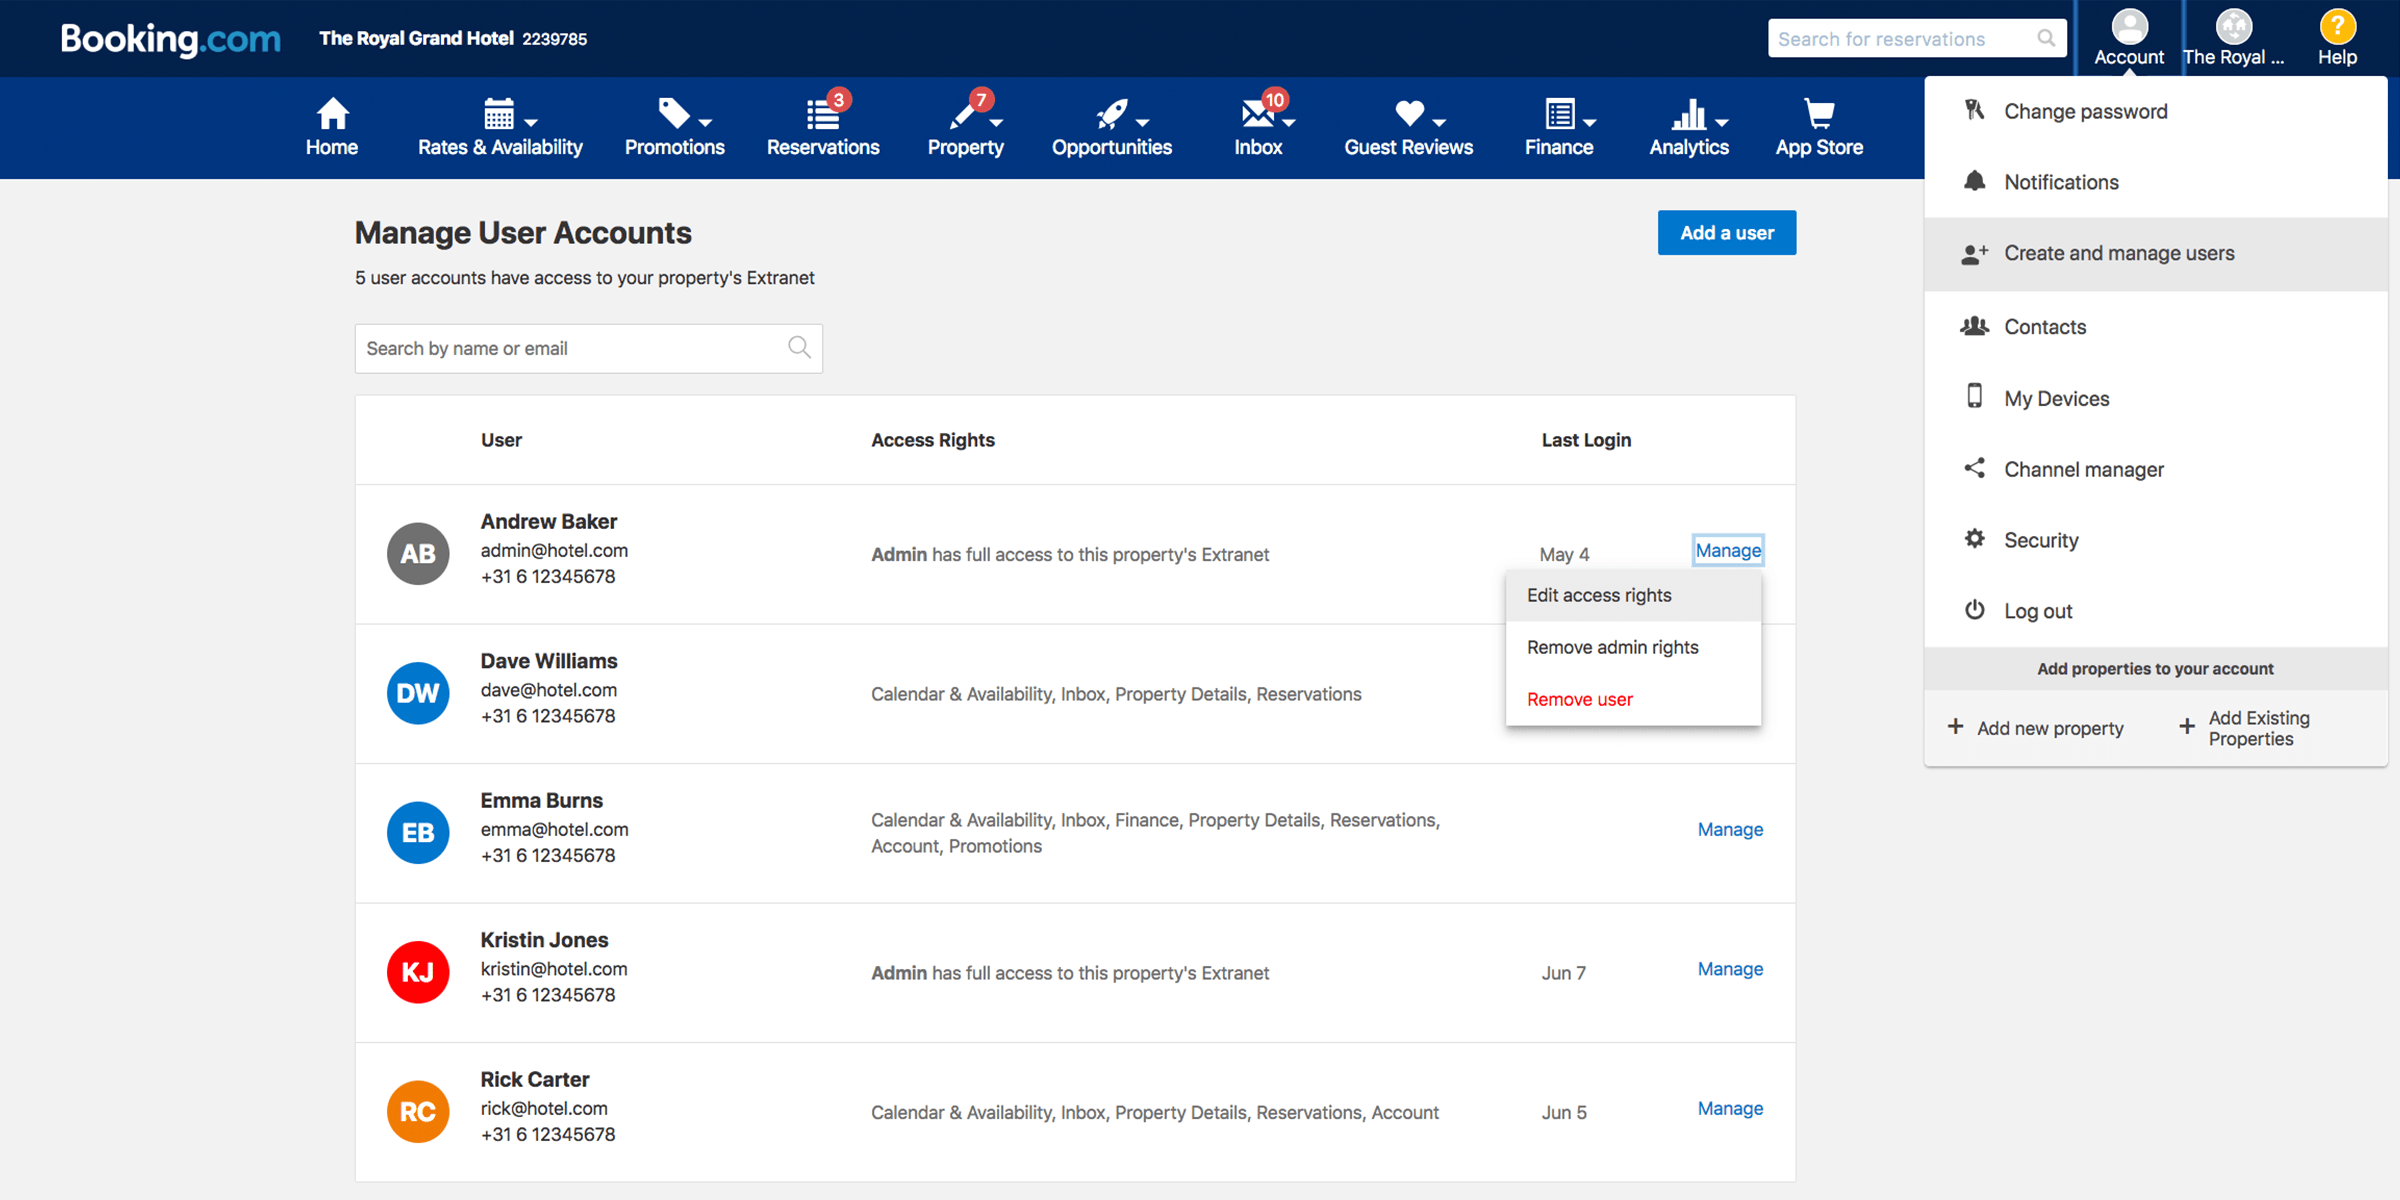
Task: Expand the Promotions dropdown arrow
Action: click(705, 122)
